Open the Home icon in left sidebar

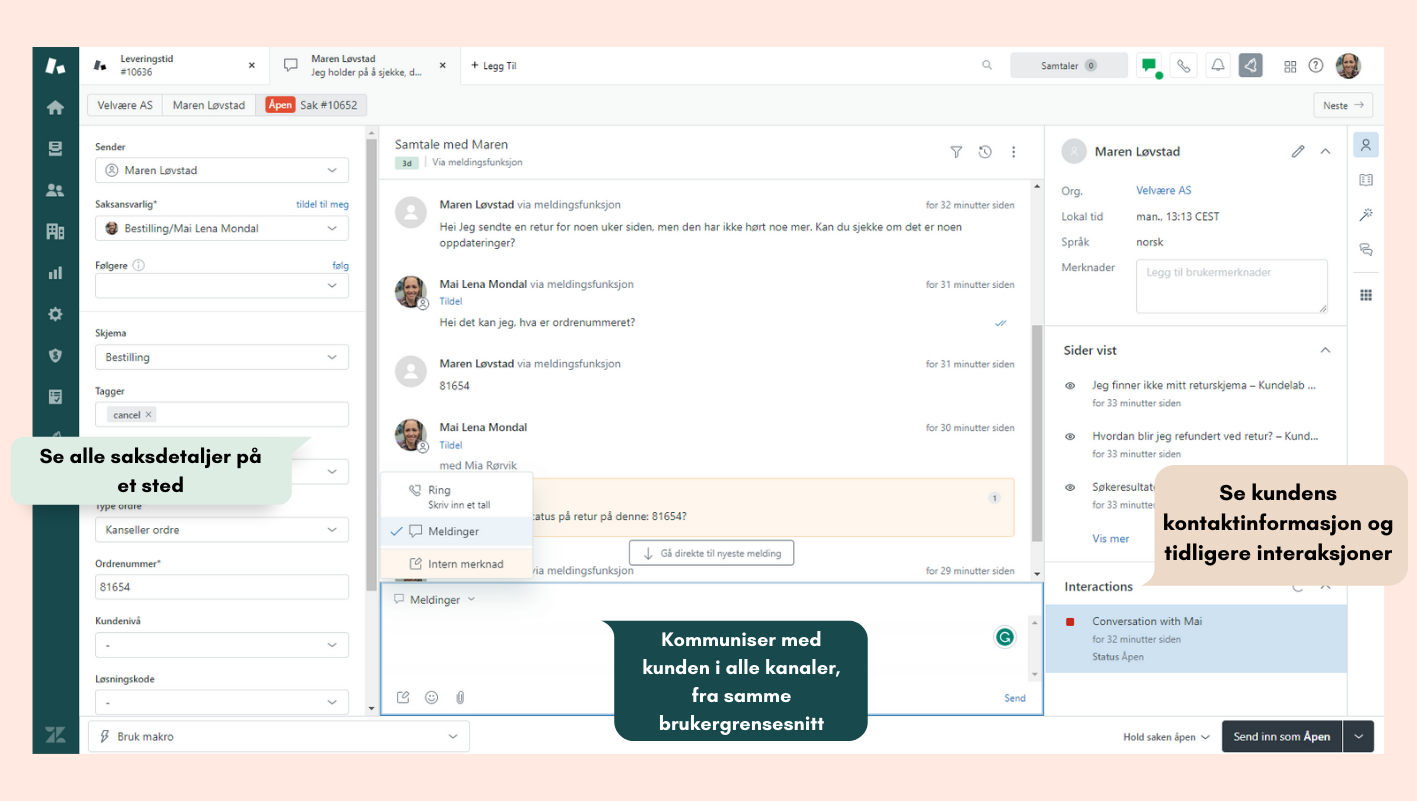click(x=55, y=108)
